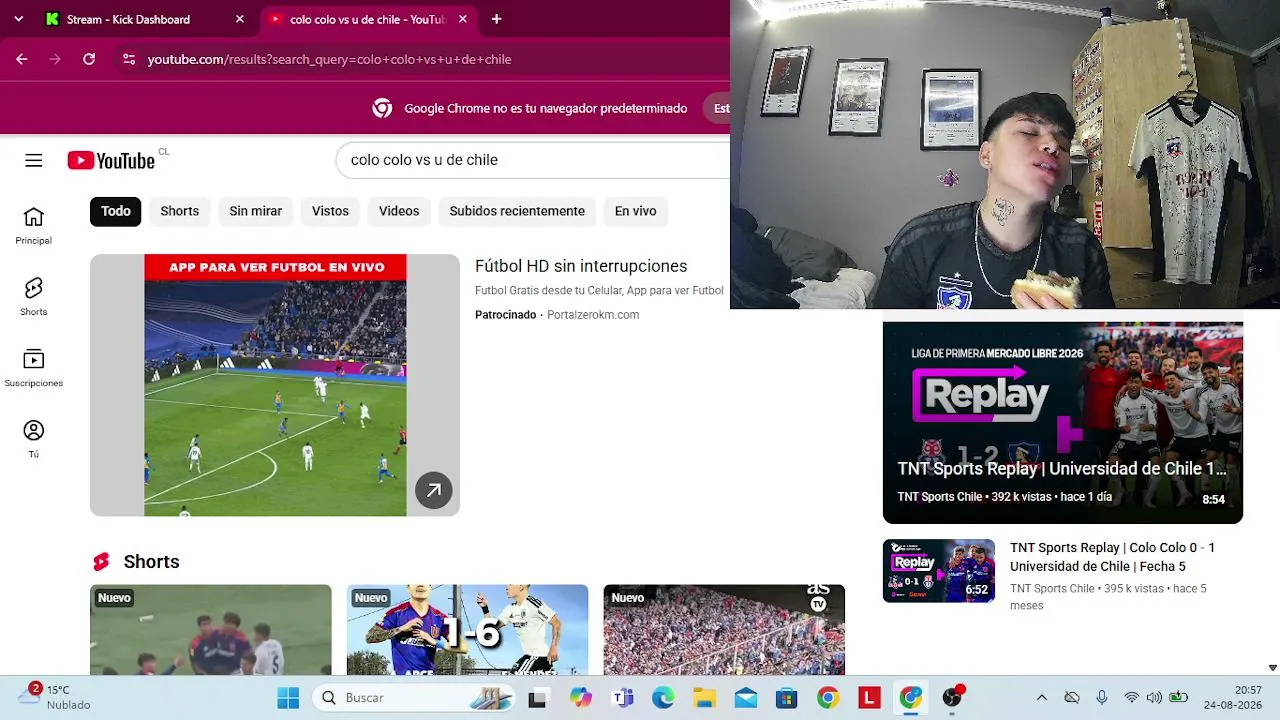Go to YouTube home via logo
This screenshot has width=1280, height=720.
(x=111, y=160)
